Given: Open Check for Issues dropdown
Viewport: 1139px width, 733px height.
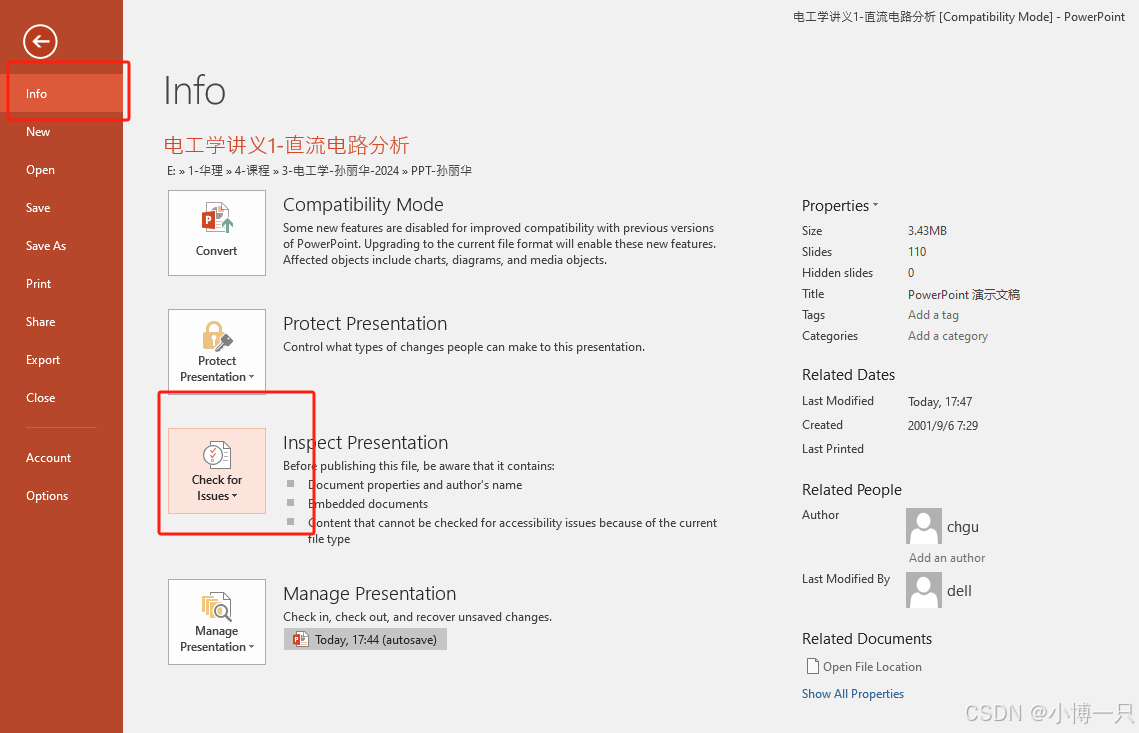Looking at the screenshot, I should (x=216, y=471).
